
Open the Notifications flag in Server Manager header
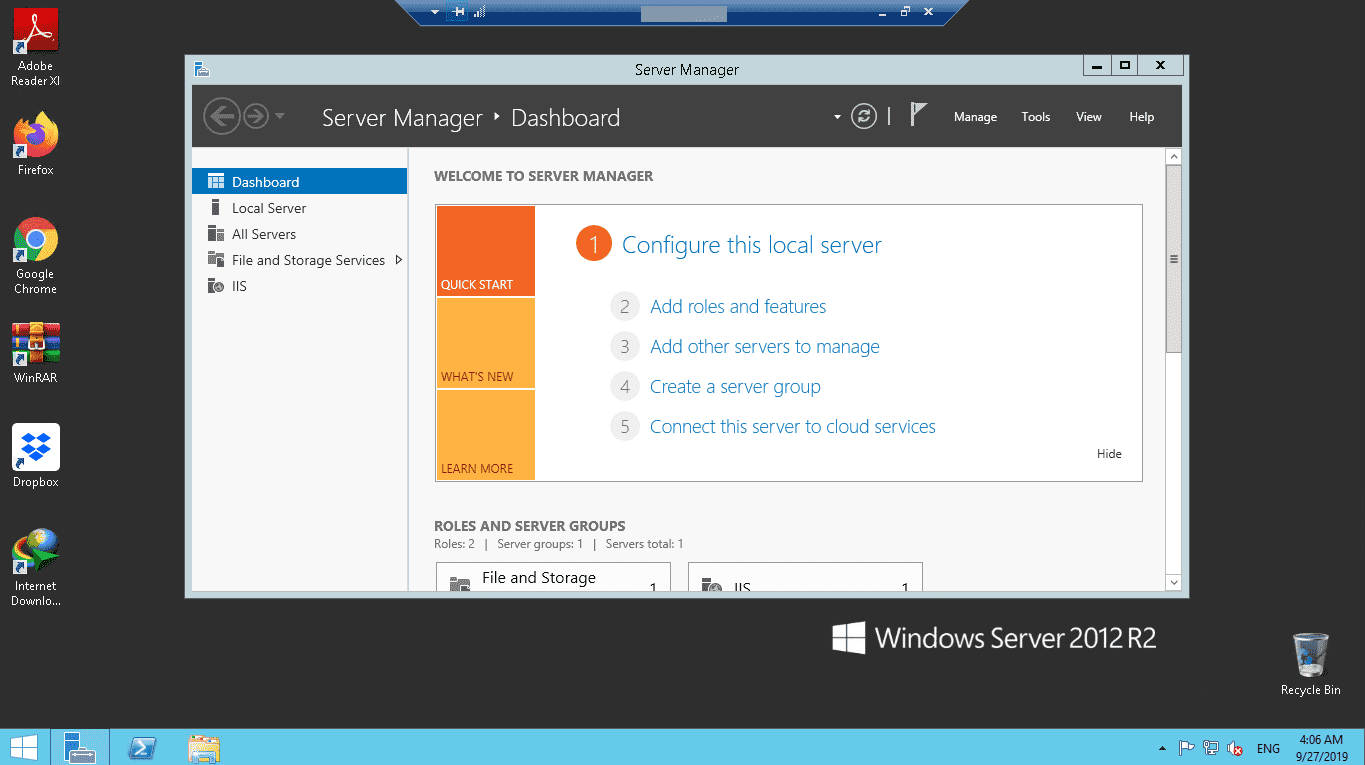pos(918,115)
